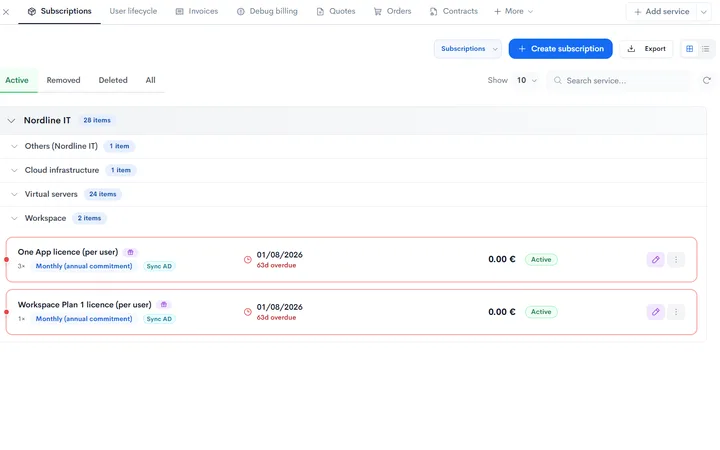Screen dimensions: 720x450
Task: Switch to list view layout icon
Action: [x=706, y=49]
